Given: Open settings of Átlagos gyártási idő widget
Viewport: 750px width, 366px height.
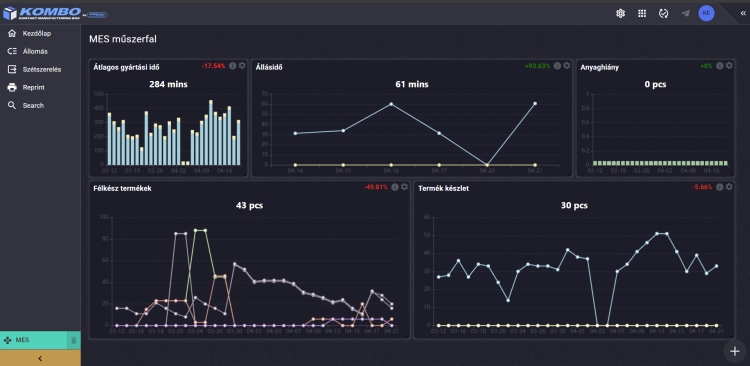Looking at the screenshot, I should (242, 66).
